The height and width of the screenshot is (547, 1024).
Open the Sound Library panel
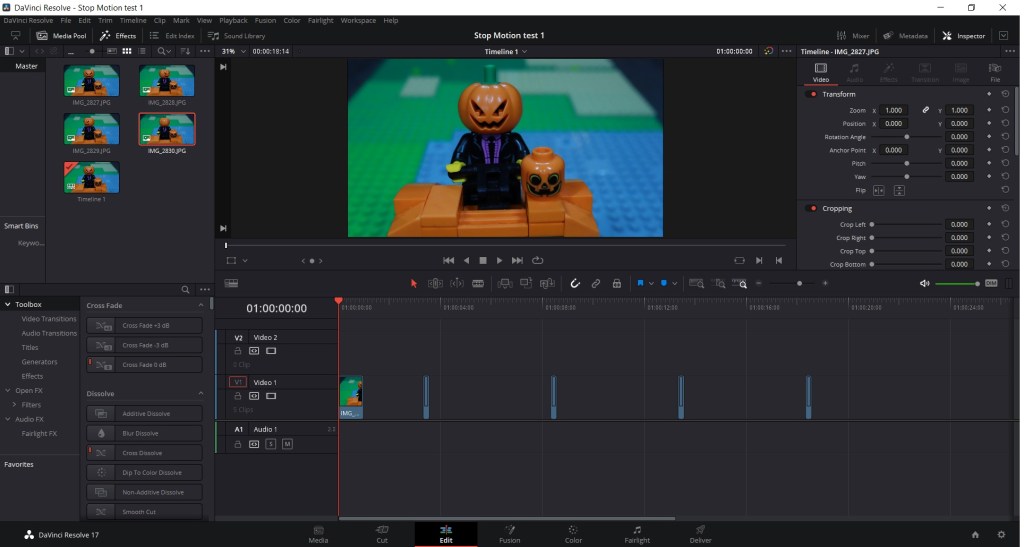(x=236, y=36)
